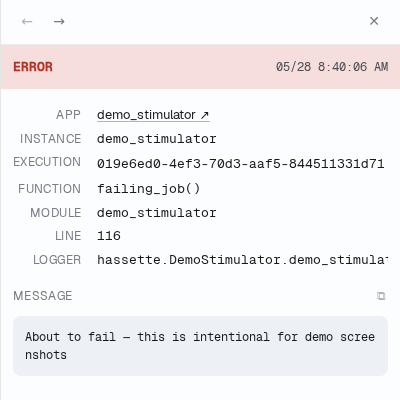Click the truncated logger name value
400x400 pixels.
pyautogui.click(x=242, y=260)
